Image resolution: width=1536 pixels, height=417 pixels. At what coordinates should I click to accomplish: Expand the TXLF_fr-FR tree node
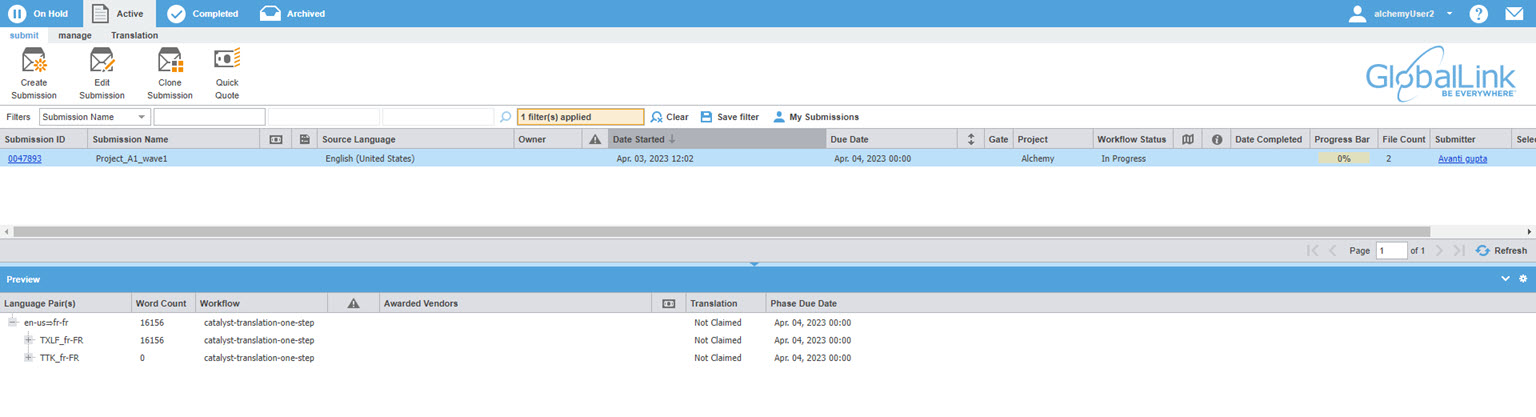coord(29,340)
